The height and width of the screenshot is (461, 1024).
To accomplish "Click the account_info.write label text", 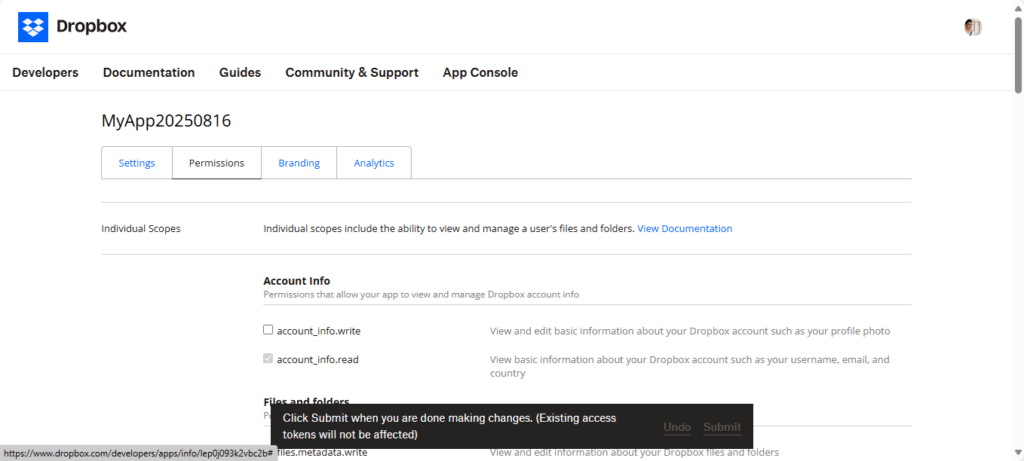I will pos(319,331).
